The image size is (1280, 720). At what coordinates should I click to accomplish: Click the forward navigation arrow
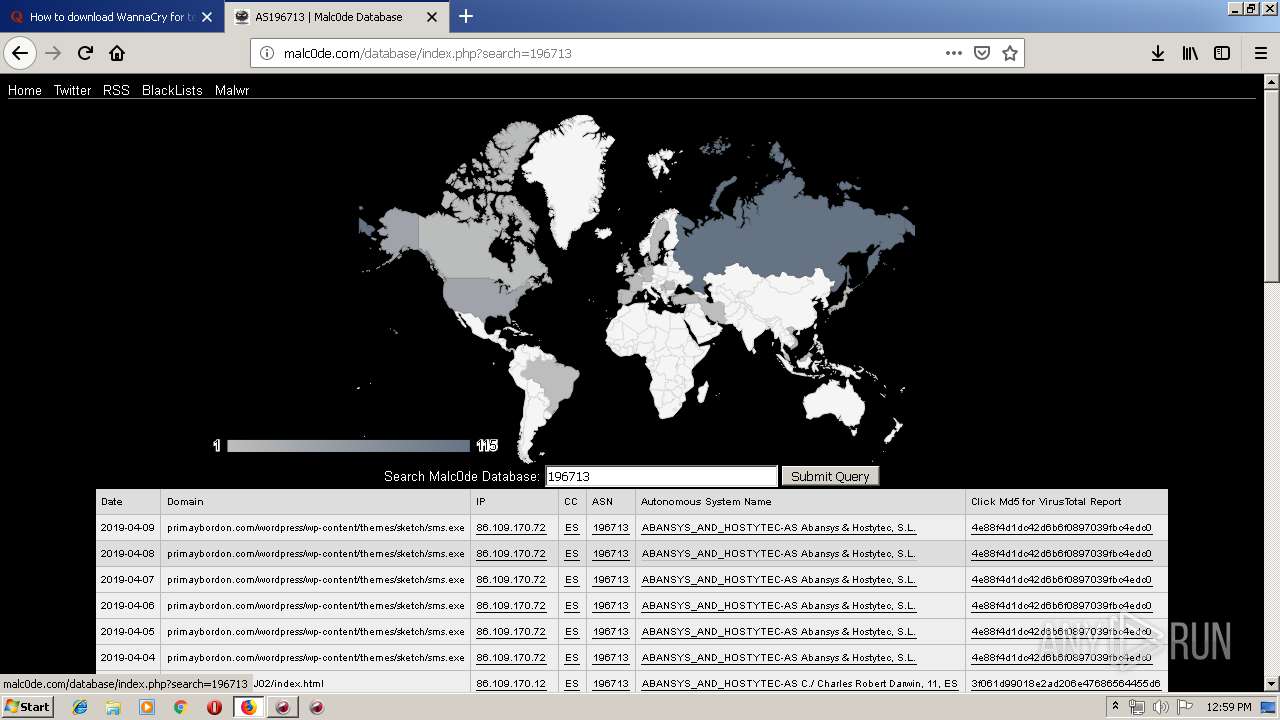[x=53, y=53]
